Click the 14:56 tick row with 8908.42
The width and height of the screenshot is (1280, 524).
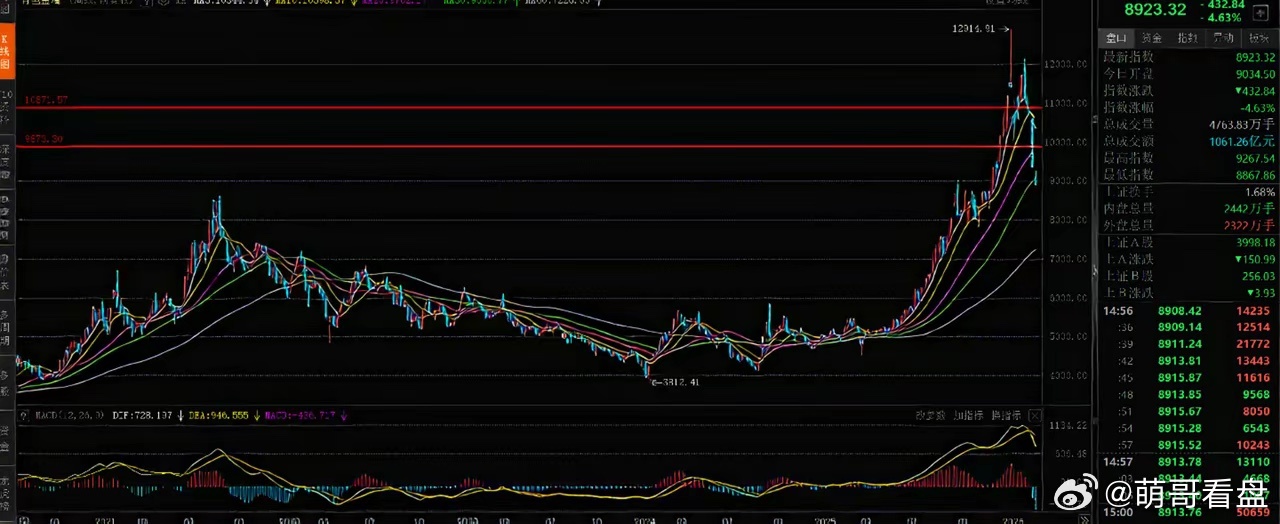[1188, 311]
